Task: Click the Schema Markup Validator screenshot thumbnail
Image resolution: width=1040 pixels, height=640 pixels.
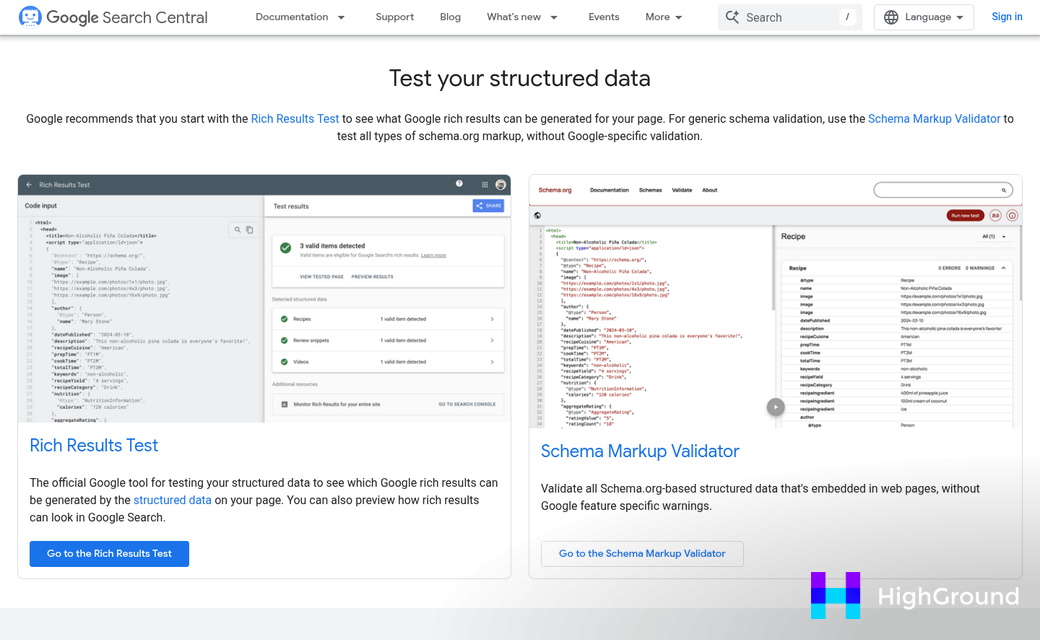Action: [x=775, y=302]
